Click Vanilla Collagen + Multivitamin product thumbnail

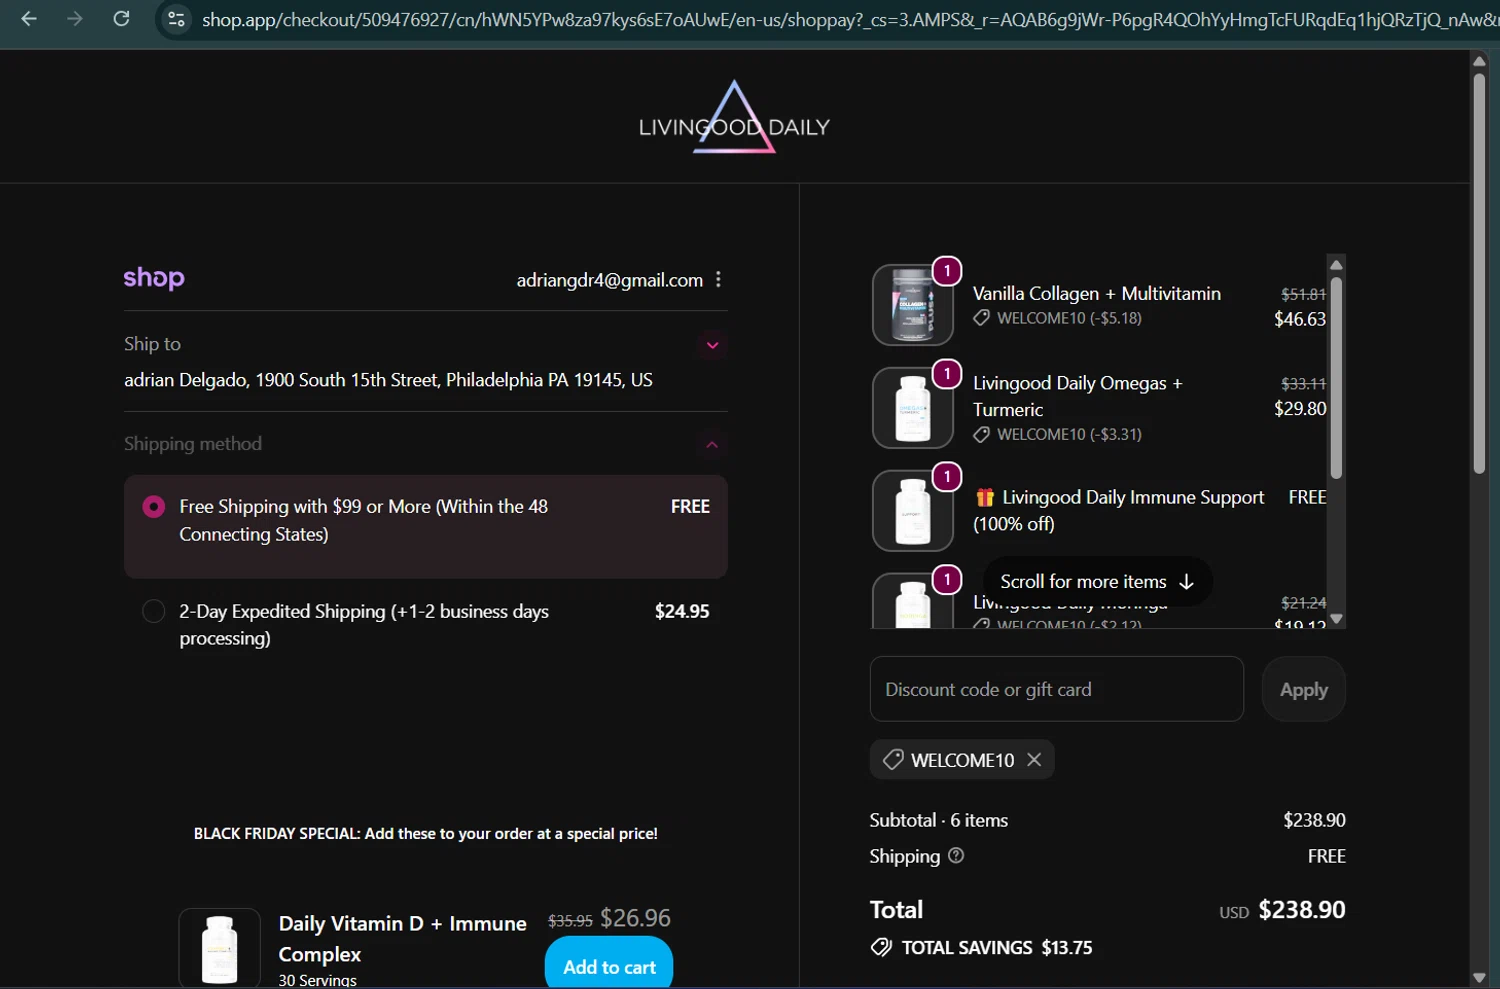(x=912, y=305)
